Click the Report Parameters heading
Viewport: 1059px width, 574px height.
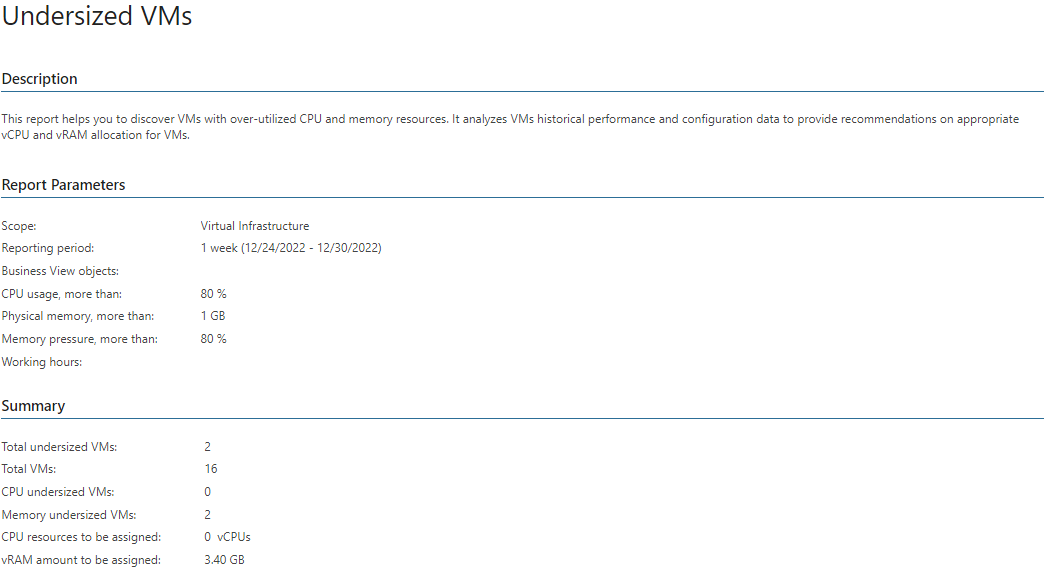63,185
